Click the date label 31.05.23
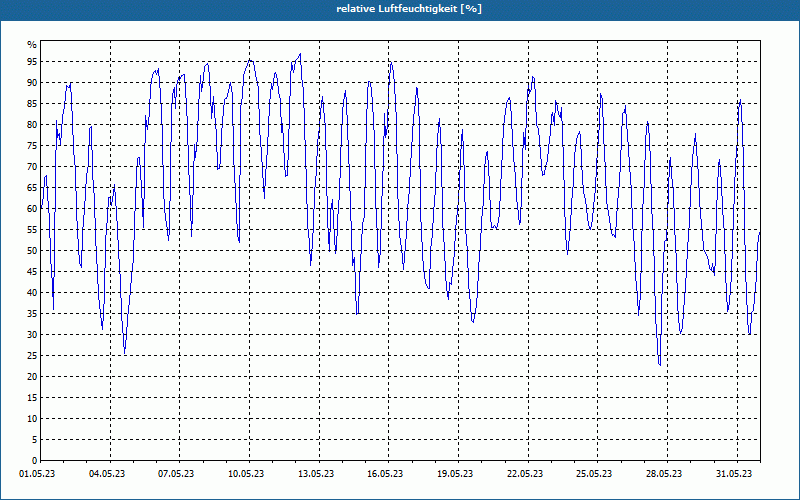The width and height of the screenshot is (800, 500). click(x=734, y=474)
